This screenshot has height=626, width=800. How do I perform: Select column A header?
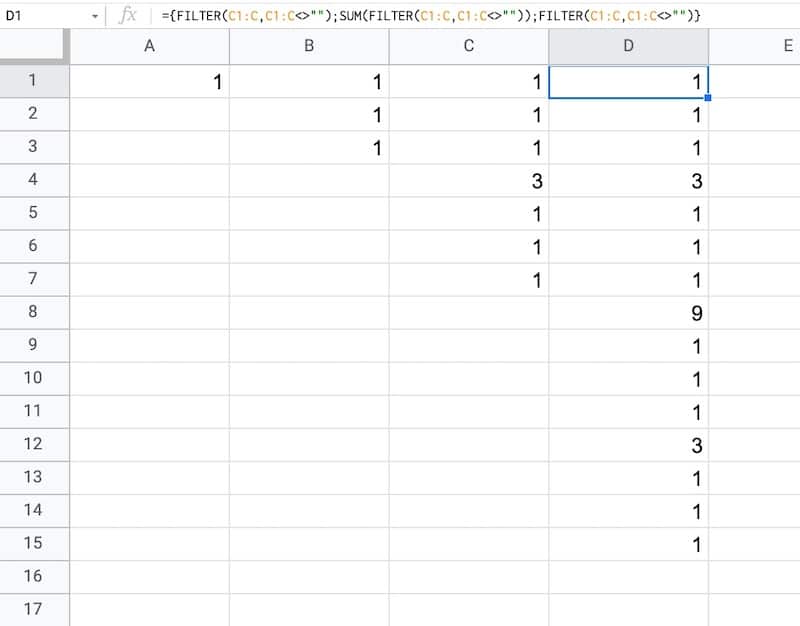coord(149,46)
